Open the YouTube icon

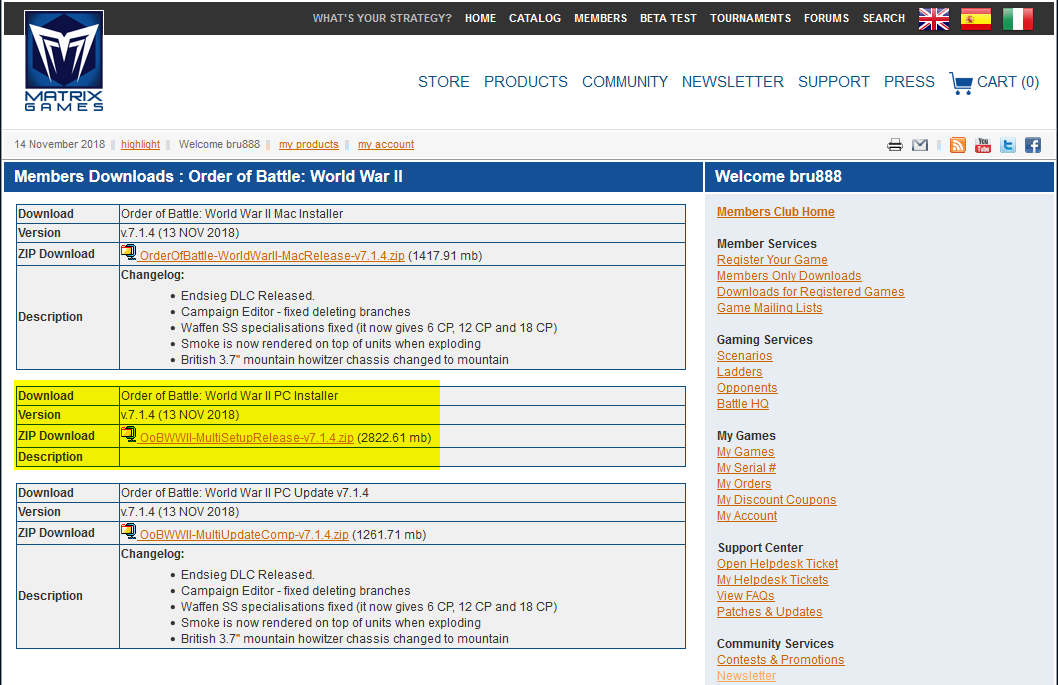click(983, 145)
